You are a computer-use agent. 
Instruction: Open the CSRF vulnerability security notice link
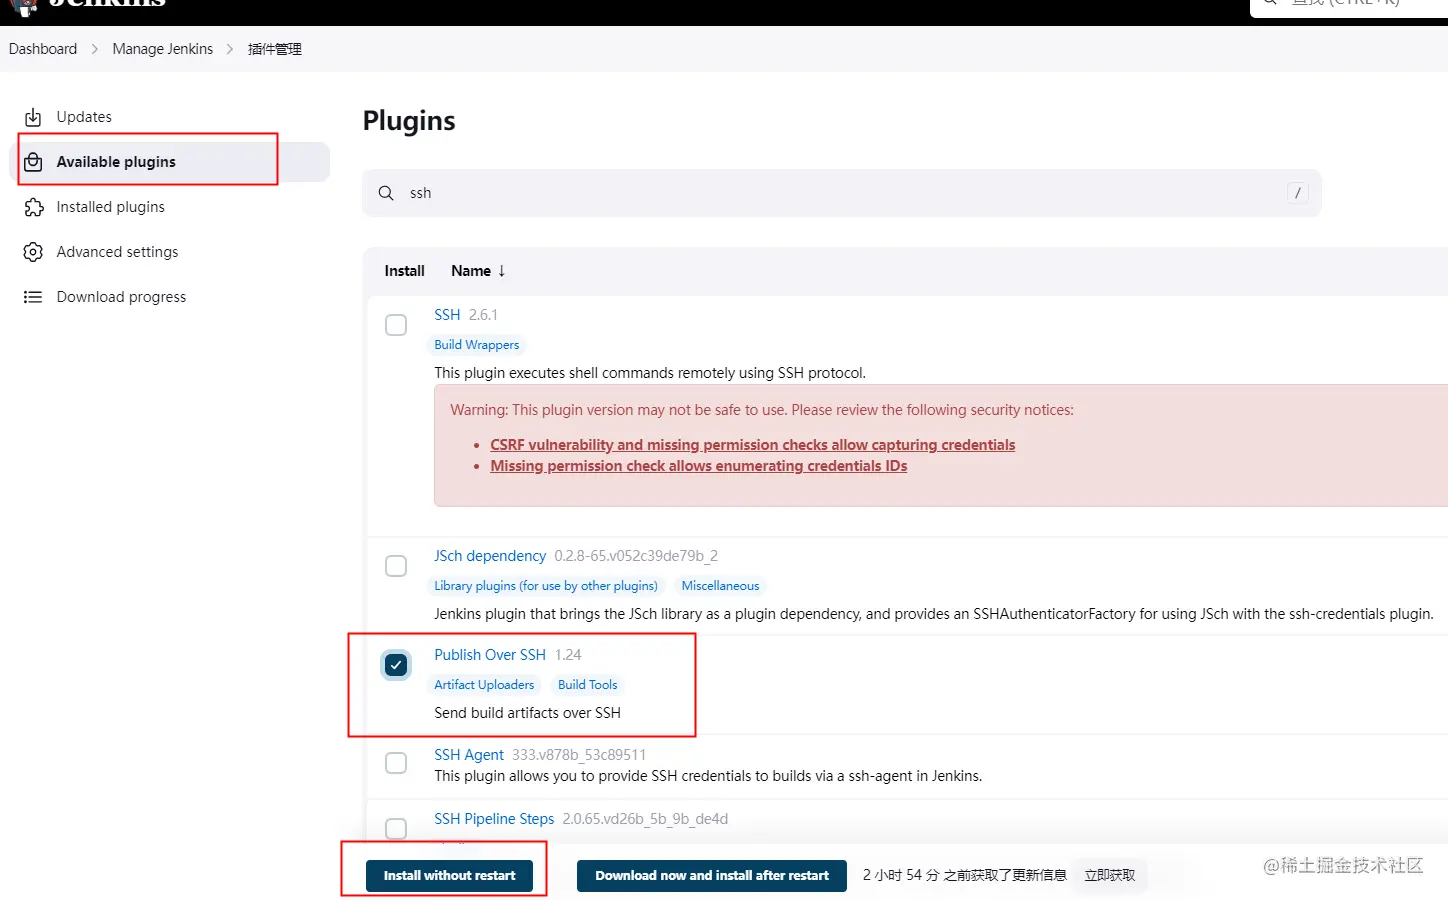[x=753, y=445]
